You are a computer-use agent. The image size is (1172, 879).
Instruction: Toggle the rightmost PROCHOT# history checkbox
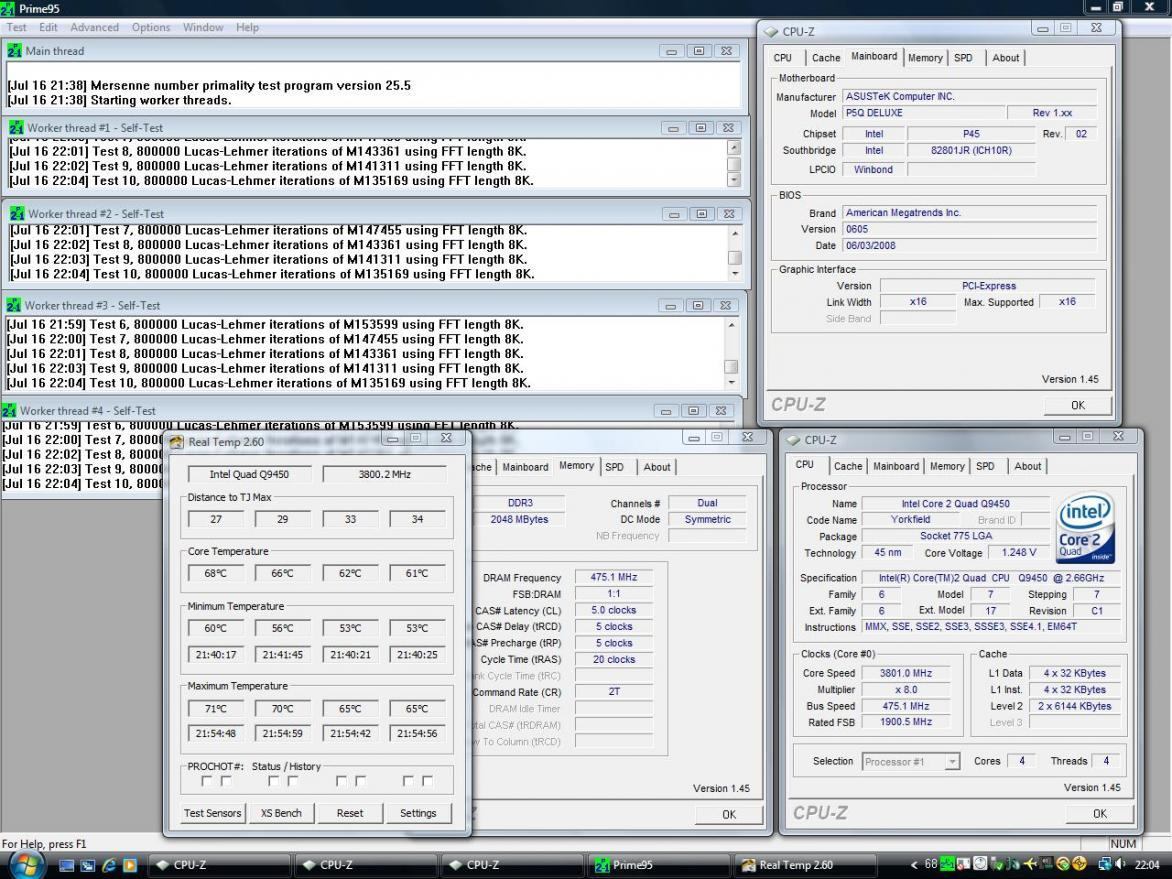point(428,781)
